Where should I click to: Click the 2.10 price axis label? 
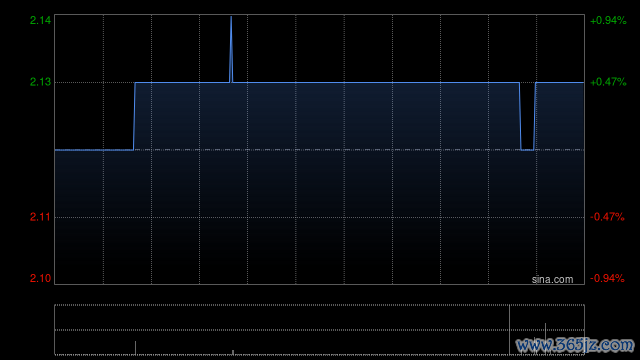click(x=40, y=278)
